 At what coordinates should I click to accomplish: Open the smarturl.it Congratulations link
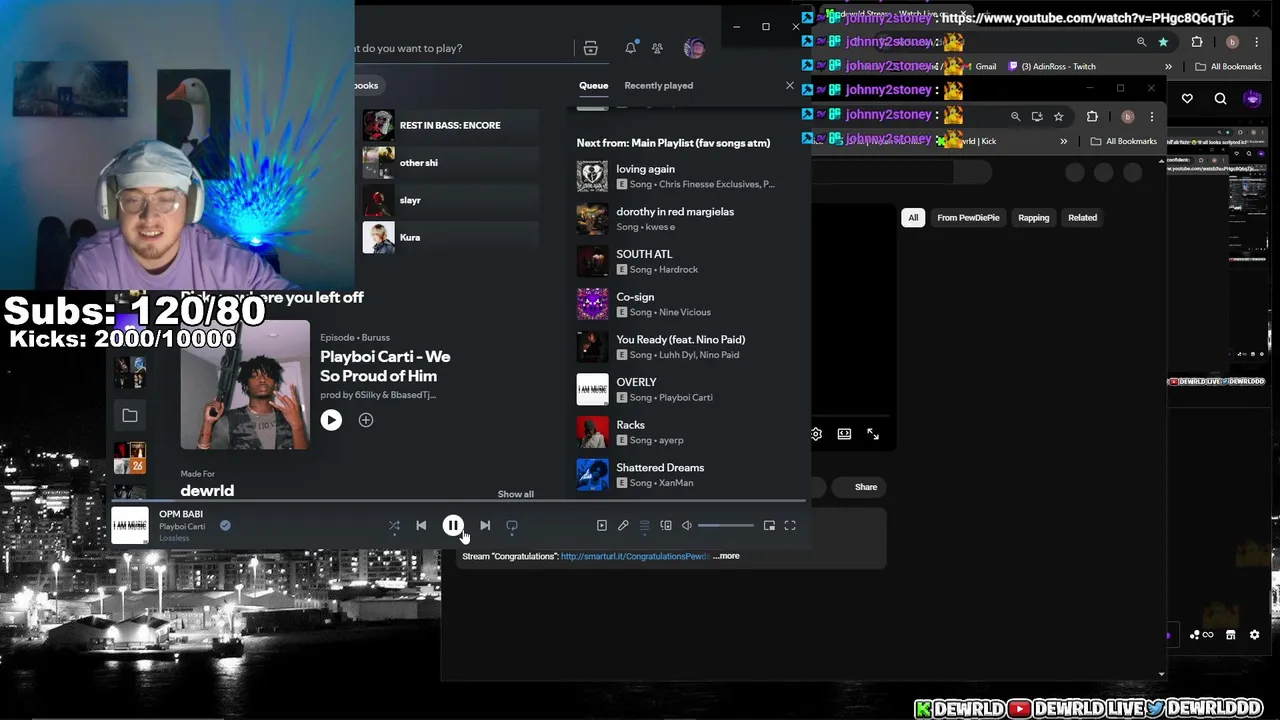pos(635,556)
